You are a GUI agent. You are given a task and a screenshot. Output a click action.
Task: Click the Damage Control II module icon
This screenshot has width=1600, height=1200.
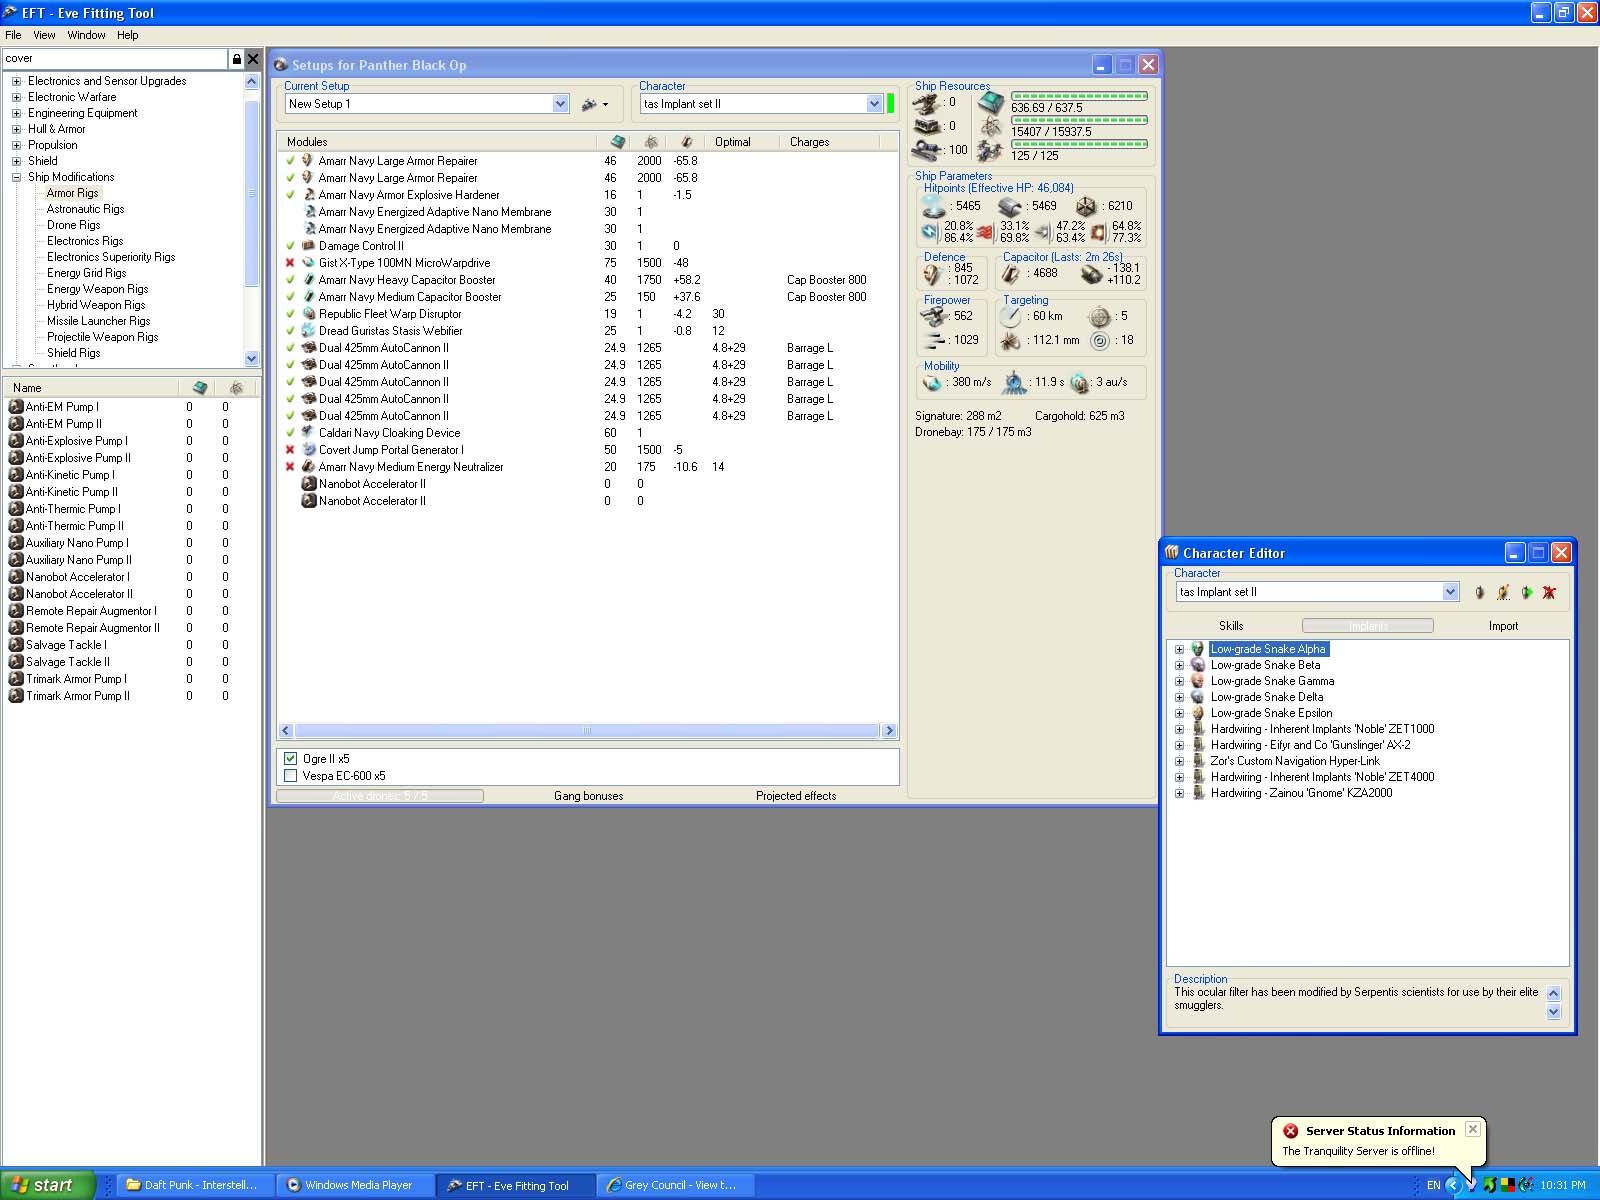(x=309, y=246)
